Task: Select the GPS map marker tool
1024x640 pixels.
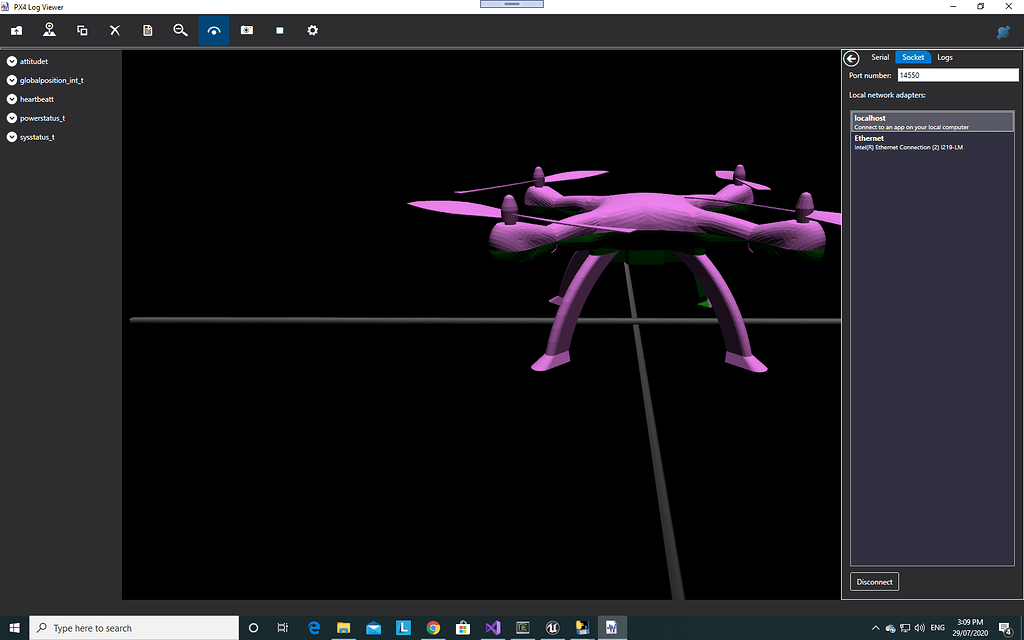Action: point(49,30)
